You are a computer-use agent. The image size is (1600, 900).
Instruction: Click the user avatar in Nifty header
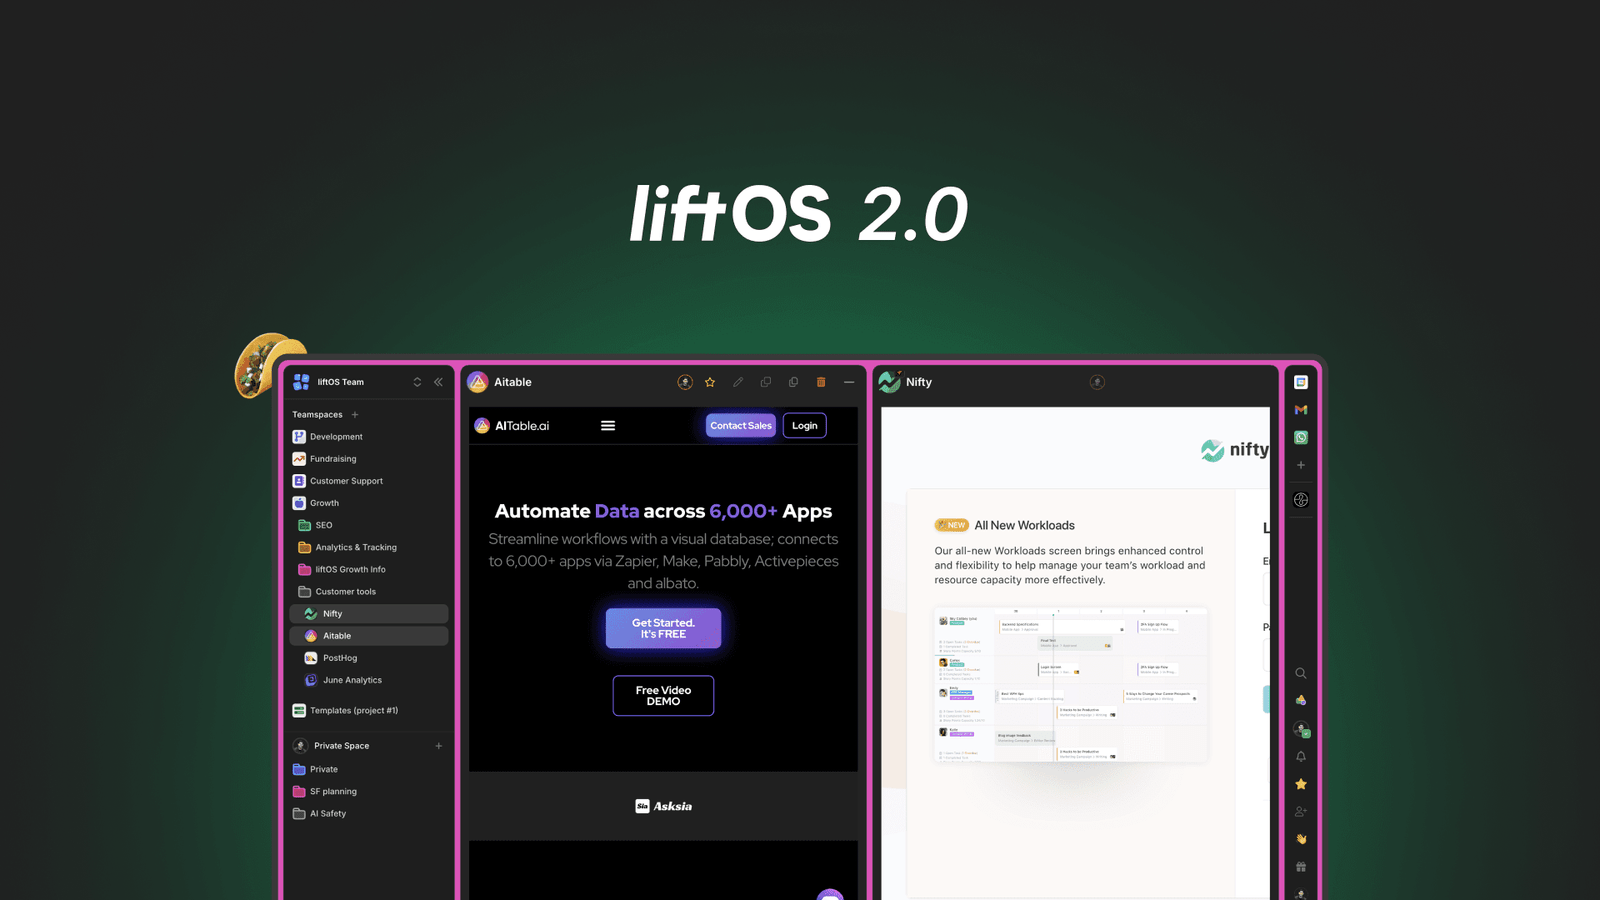tap(1097, 382)
